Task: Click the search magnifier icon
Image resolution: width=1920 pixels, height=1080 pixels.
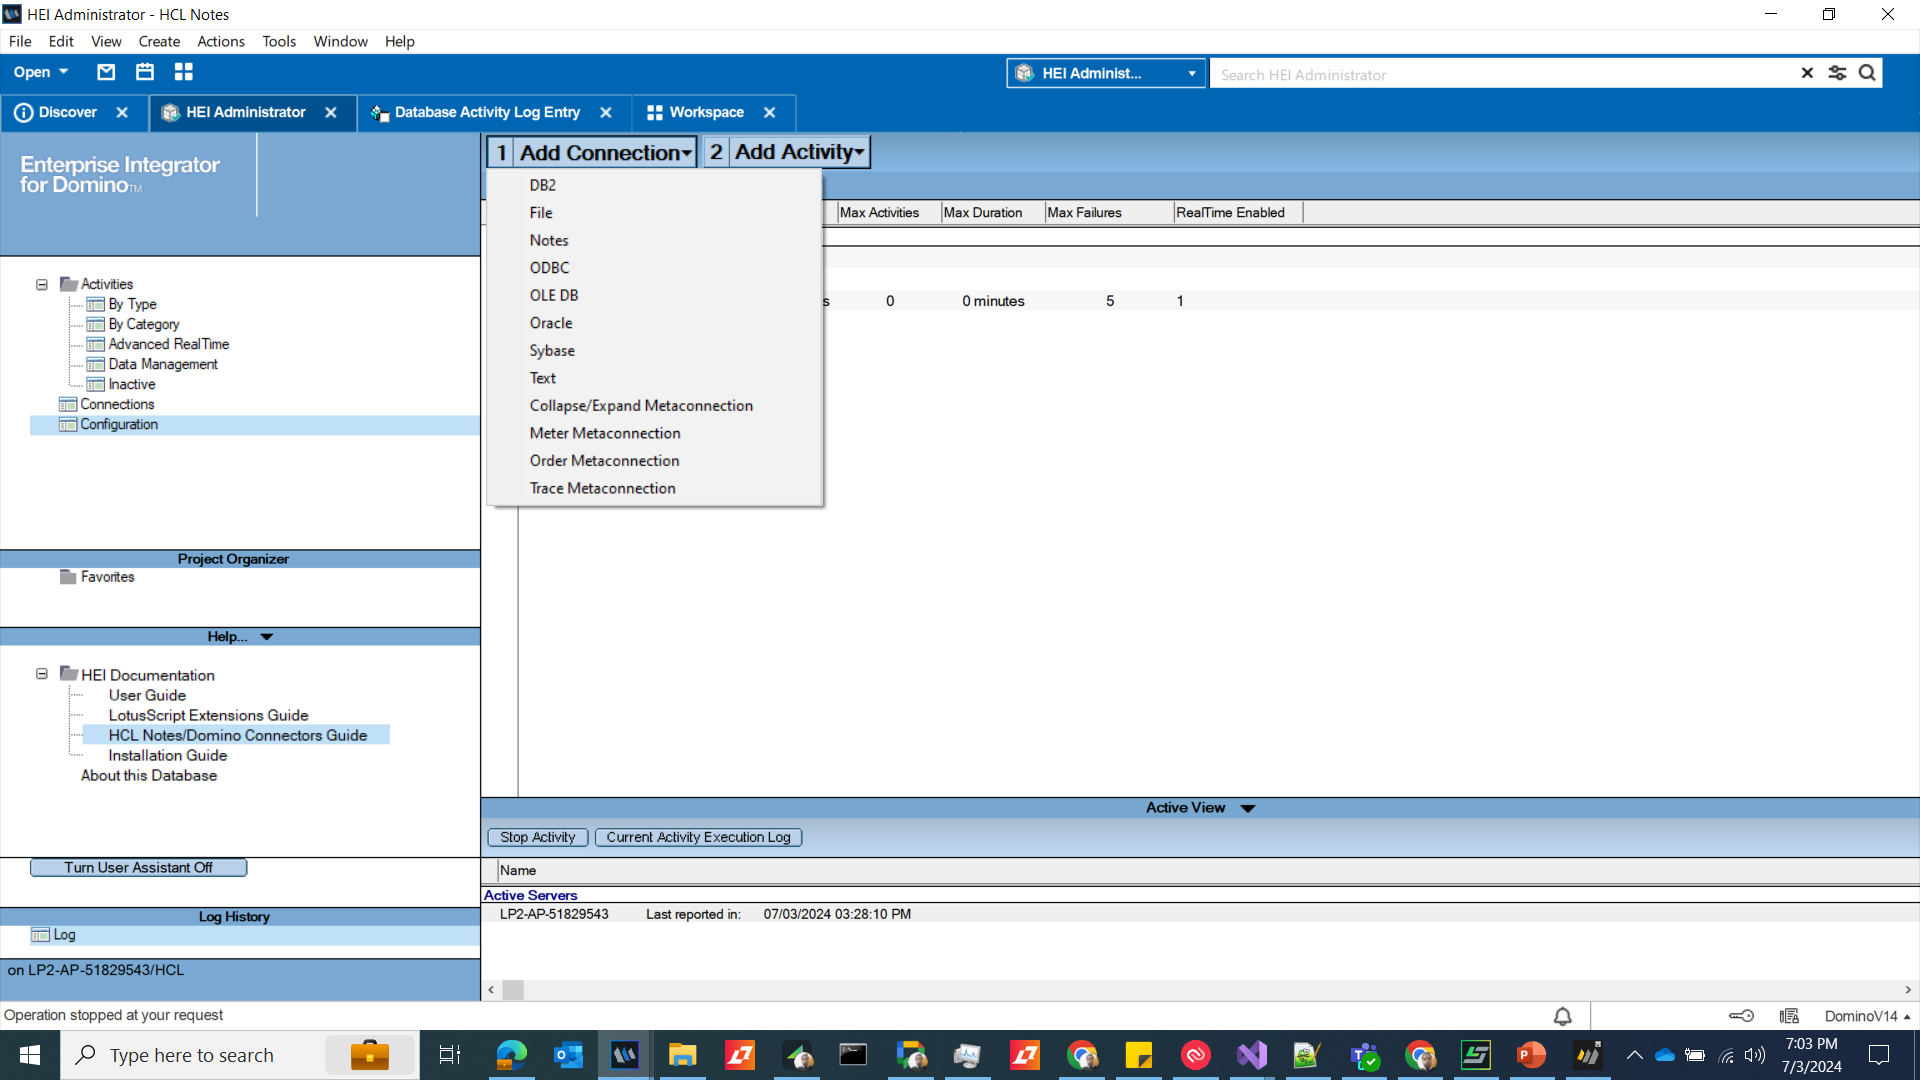Action: (1867, 73)
